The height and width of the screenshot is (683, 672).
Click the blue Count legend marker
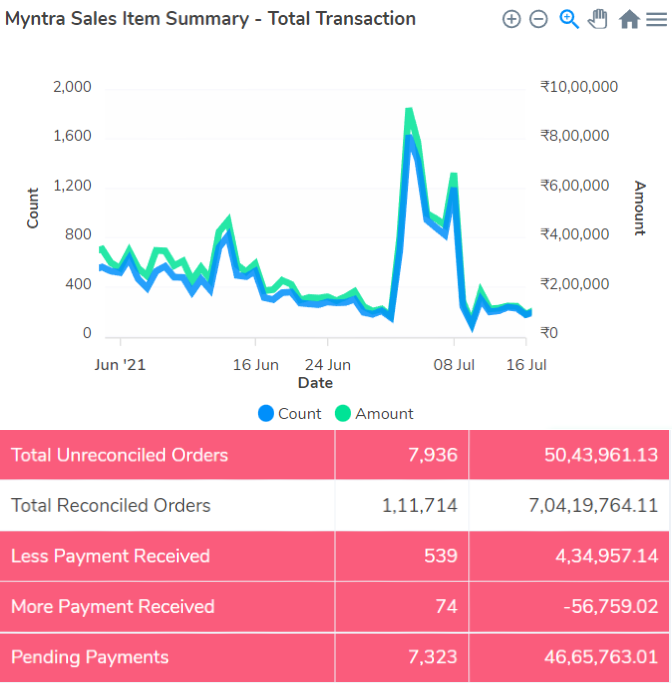[x=266, y=413]
